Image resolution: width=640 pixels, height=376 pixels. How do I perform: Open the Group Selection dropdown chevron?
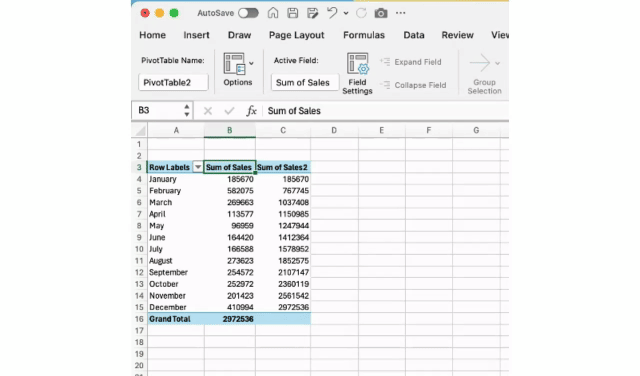coord(497,63)
